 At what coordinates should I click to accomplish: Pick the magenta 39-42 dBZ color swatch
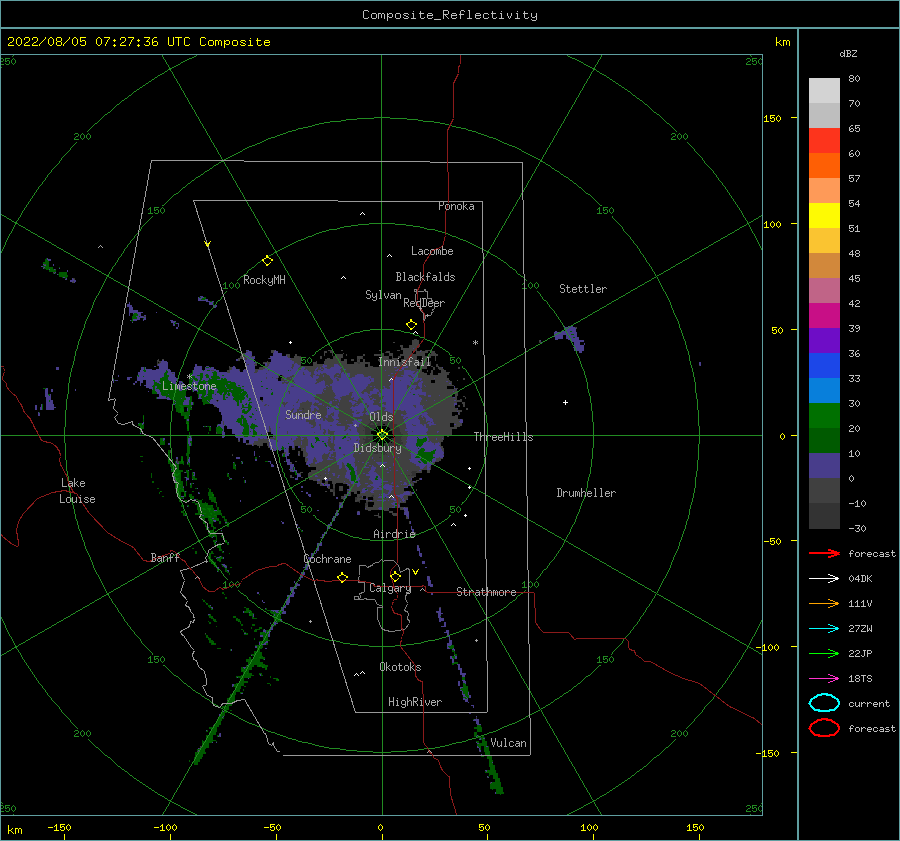824,316
